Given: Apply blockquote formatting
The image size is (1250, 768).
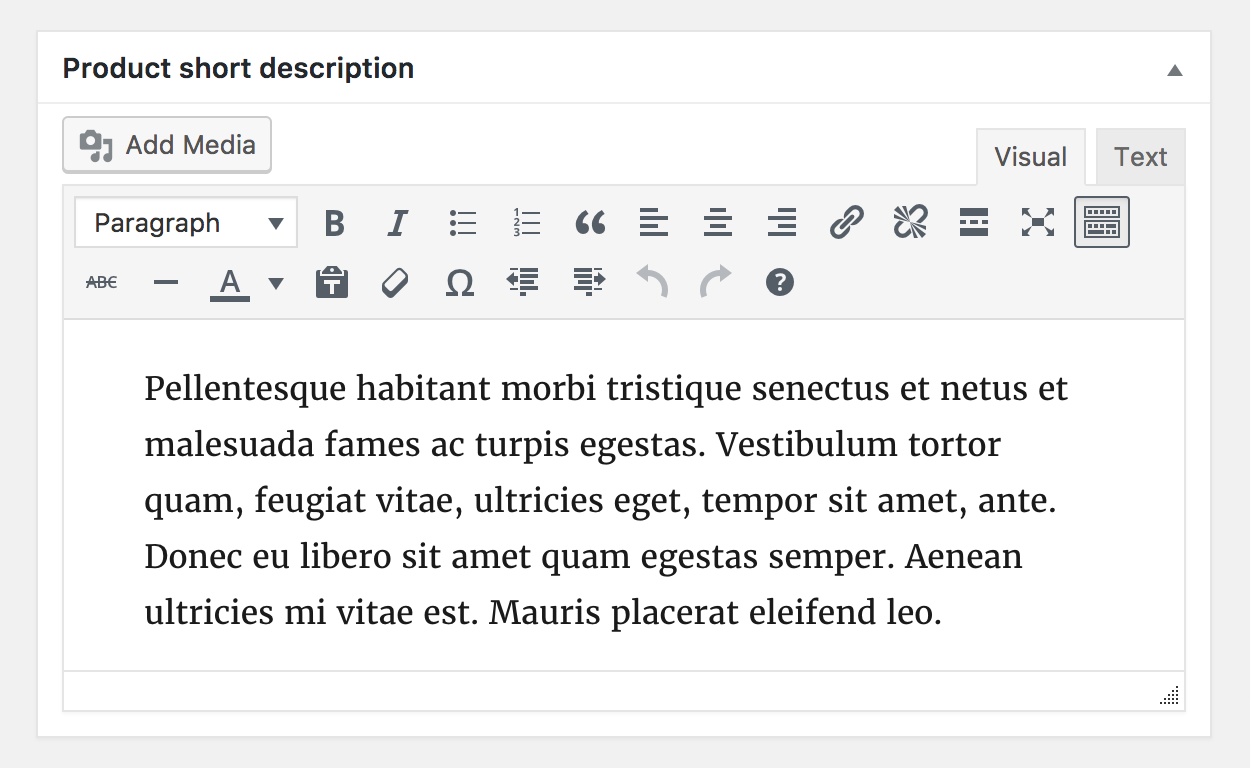Looking at the screenshot, I should click(590, 222).
